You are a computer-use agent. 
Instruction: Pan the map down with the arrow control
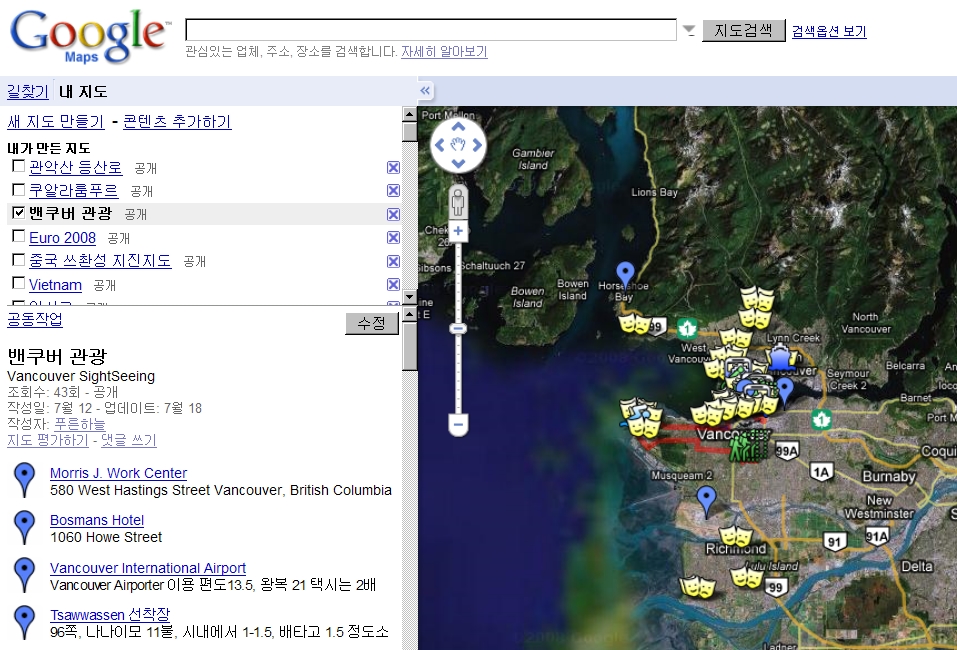[x=458, y=164]
